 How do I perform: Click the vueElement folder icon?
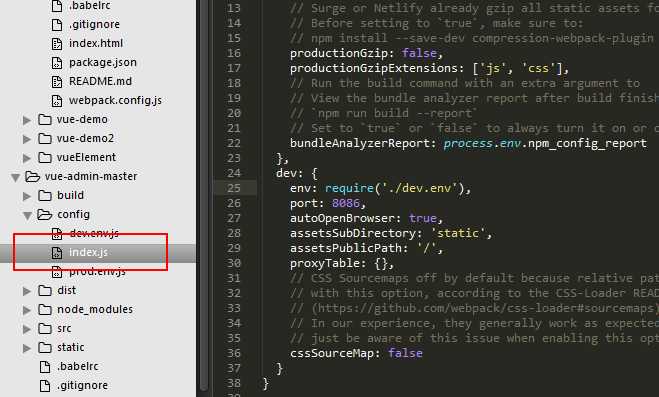tap(45, 158)
